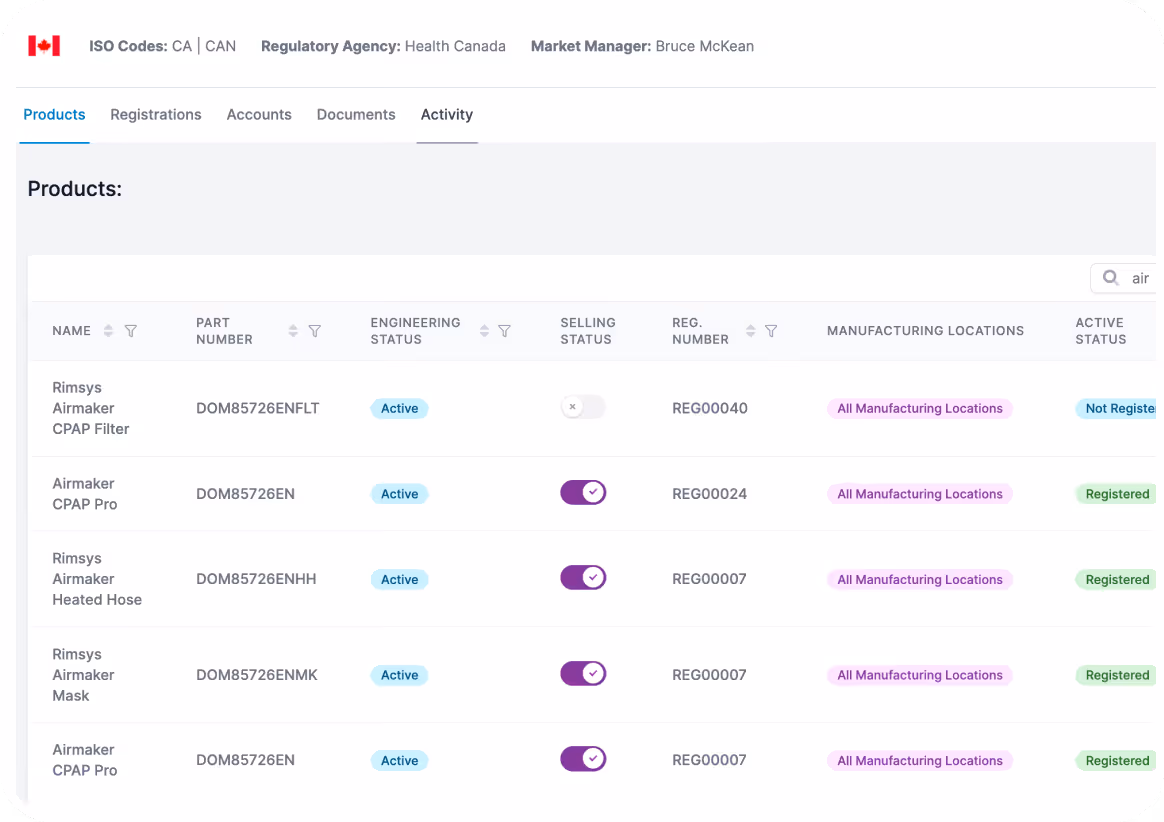Toggle selling status for Airmaker Mask row
The width and height of the screenshot is (1164, 822).
(x=583, y=673)
